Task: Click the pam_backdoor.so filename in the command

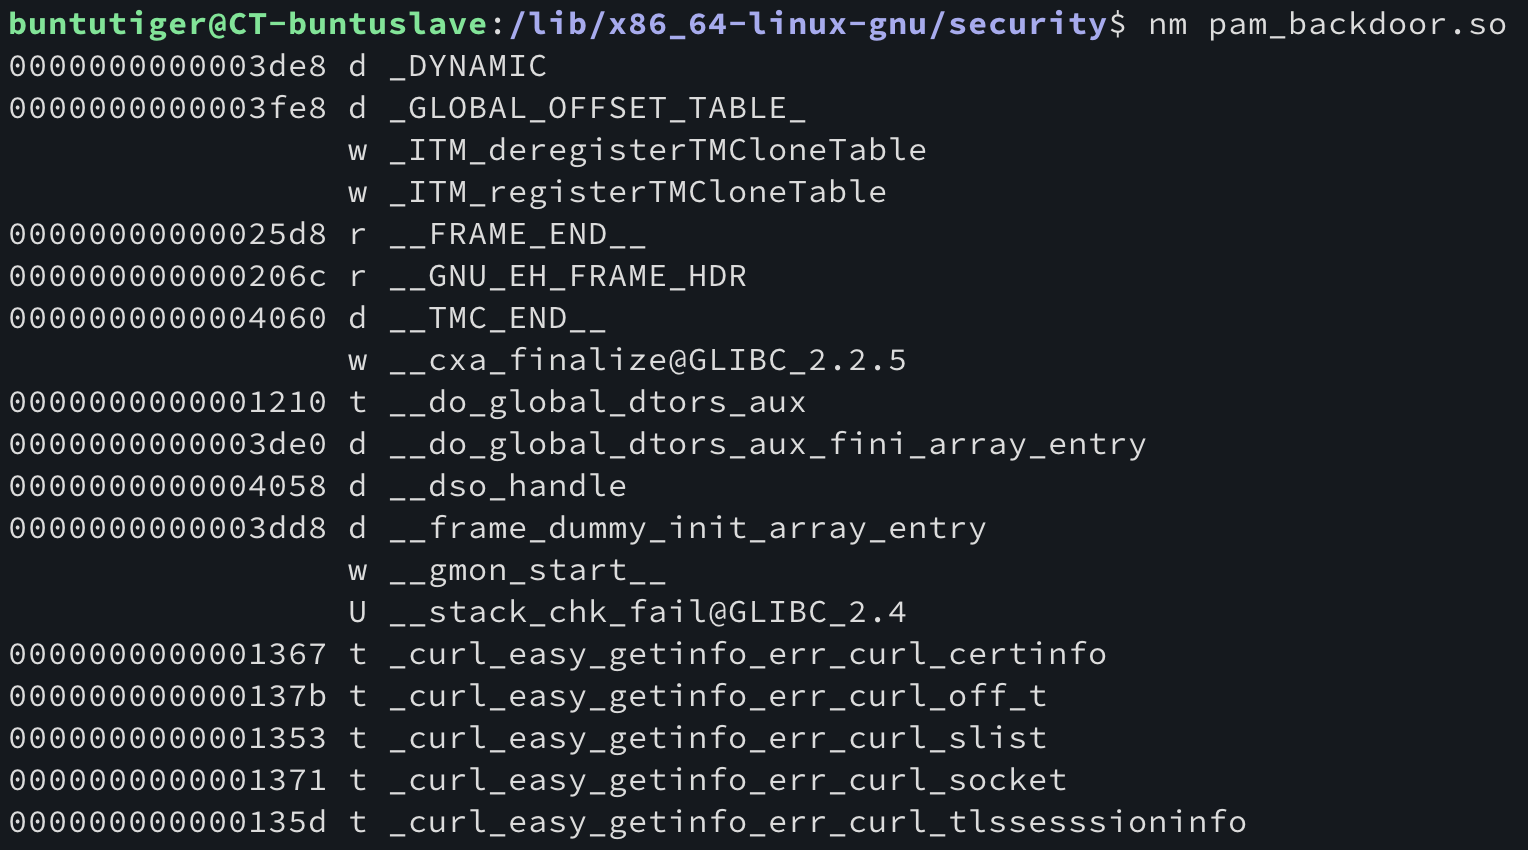Action: click(x=1357, y=23)
